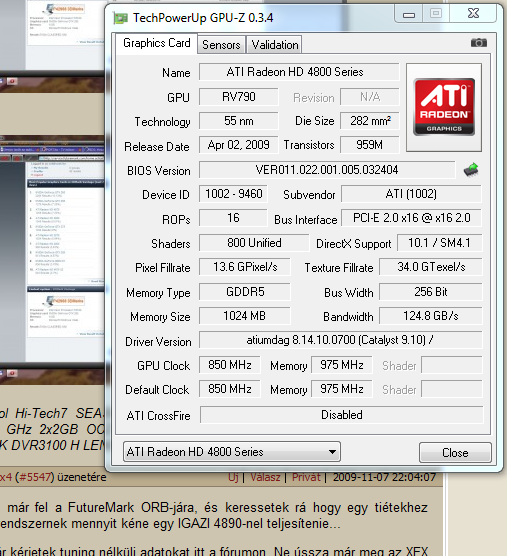Click the Memory Size value 1024 MB
Viewport: 507px width, 556px height.
[x=245, y=316]
